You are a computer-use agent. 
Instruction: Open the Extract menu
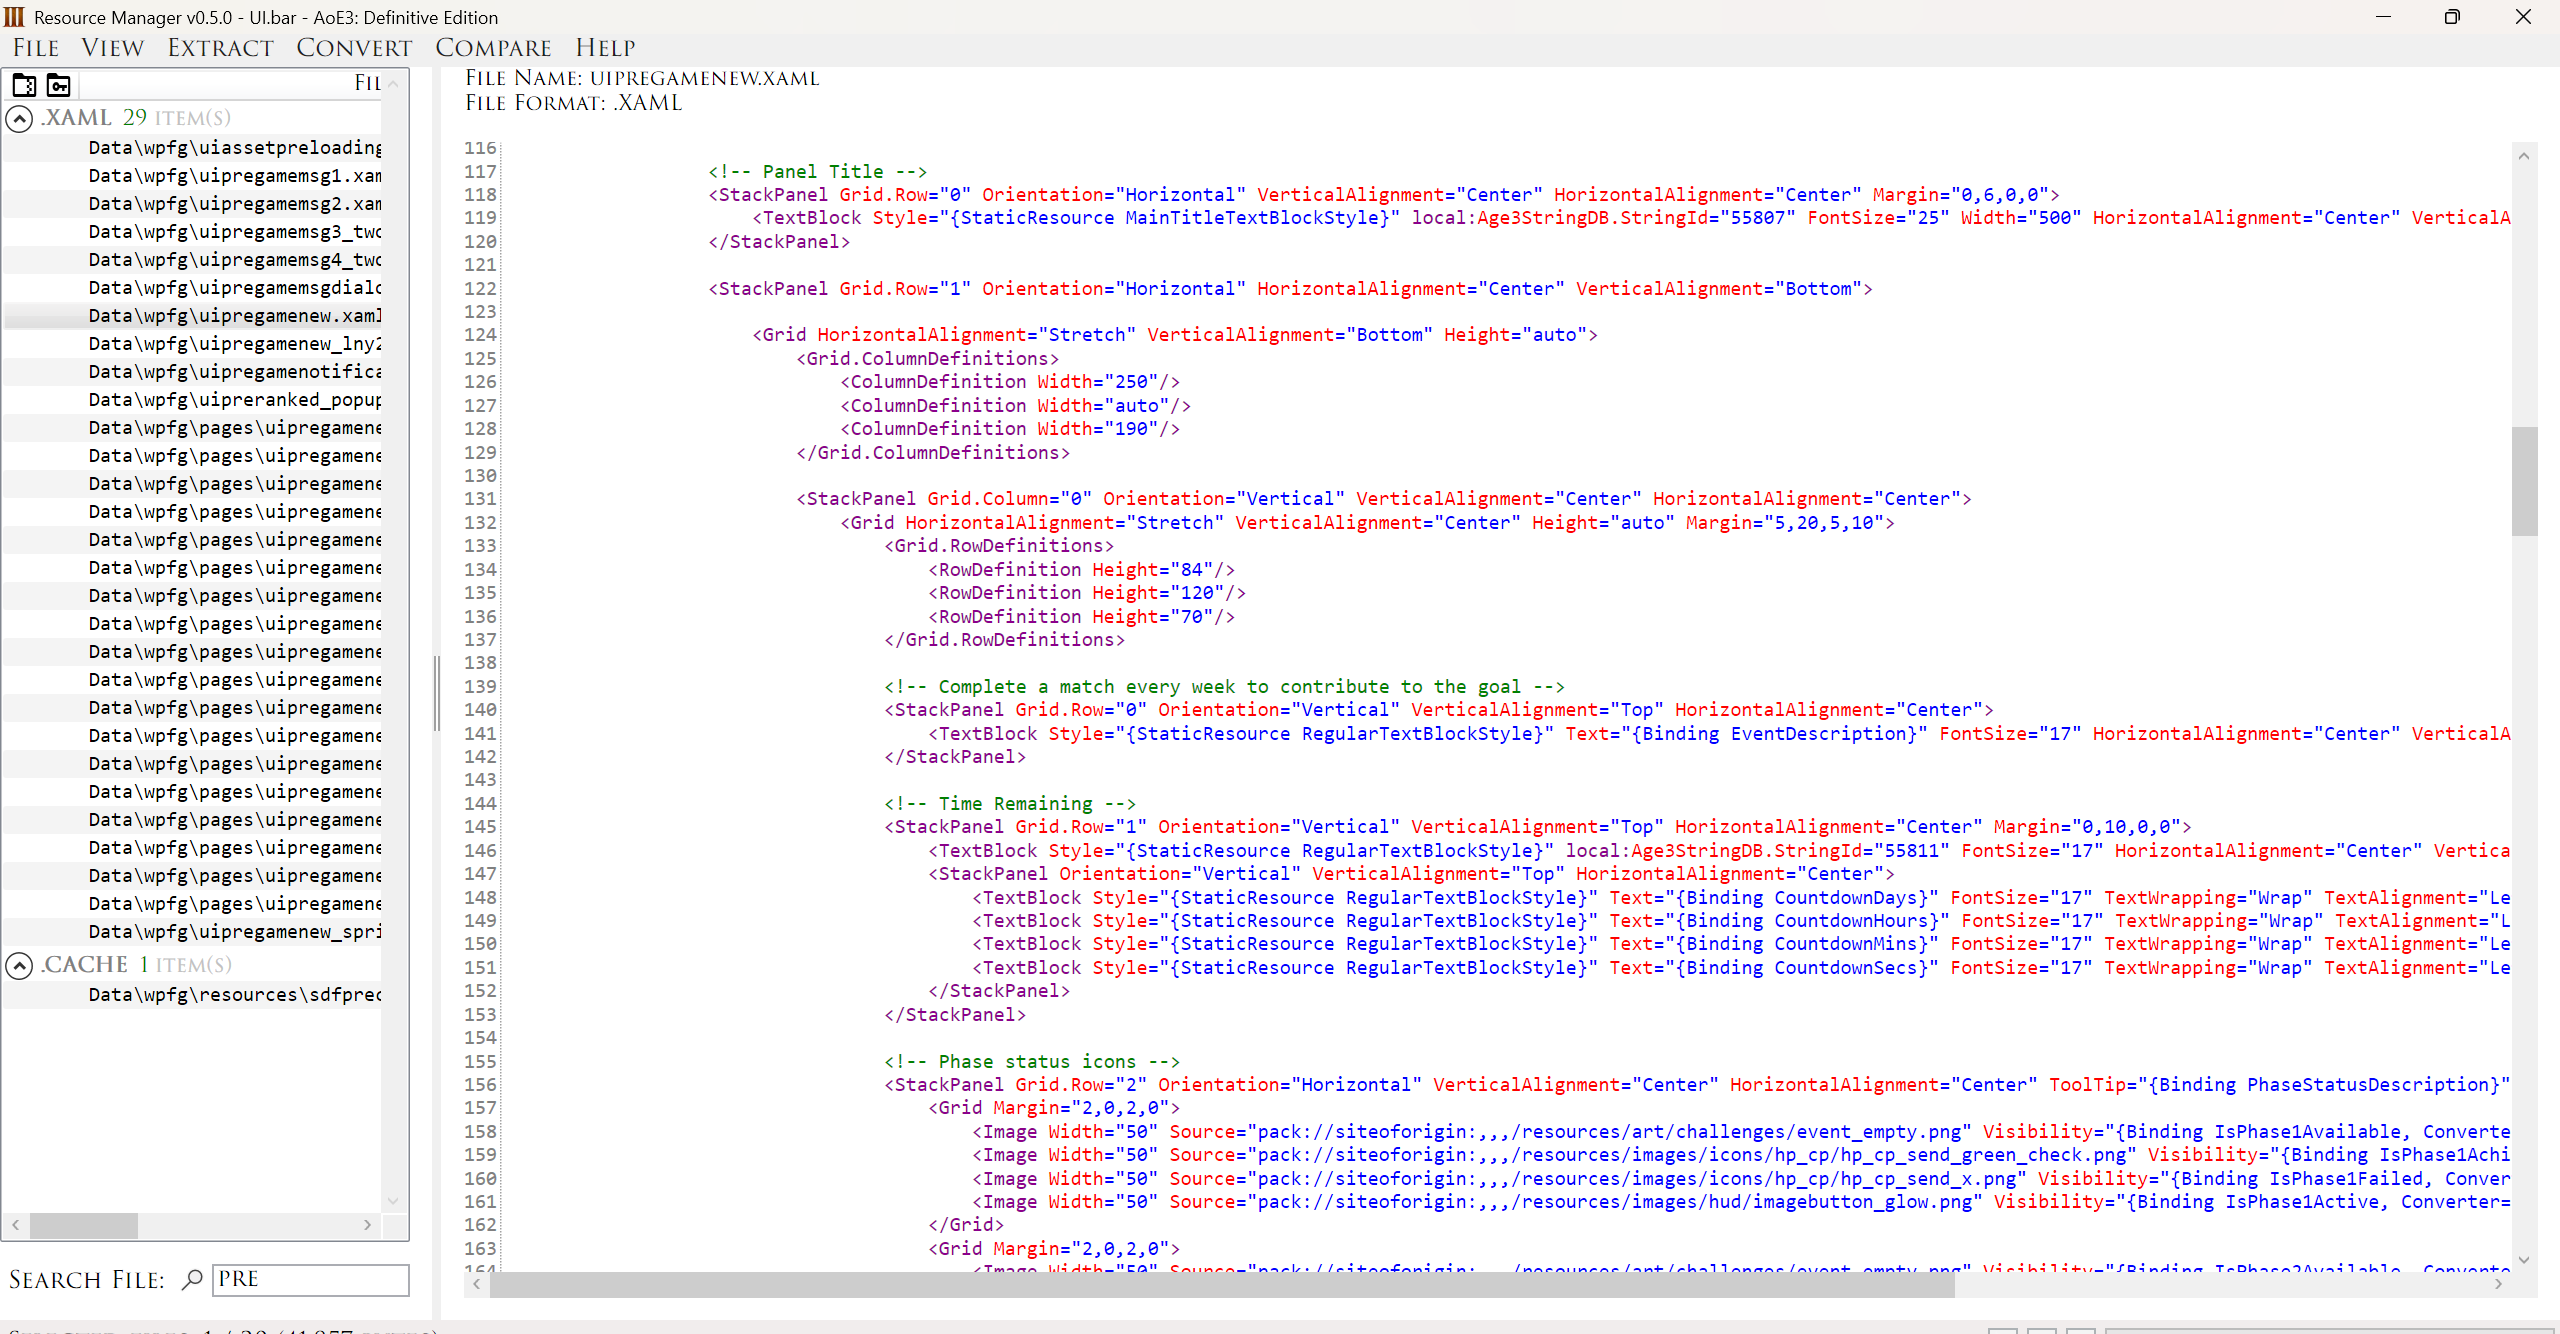pyautogui.click(x=220, y=48)
